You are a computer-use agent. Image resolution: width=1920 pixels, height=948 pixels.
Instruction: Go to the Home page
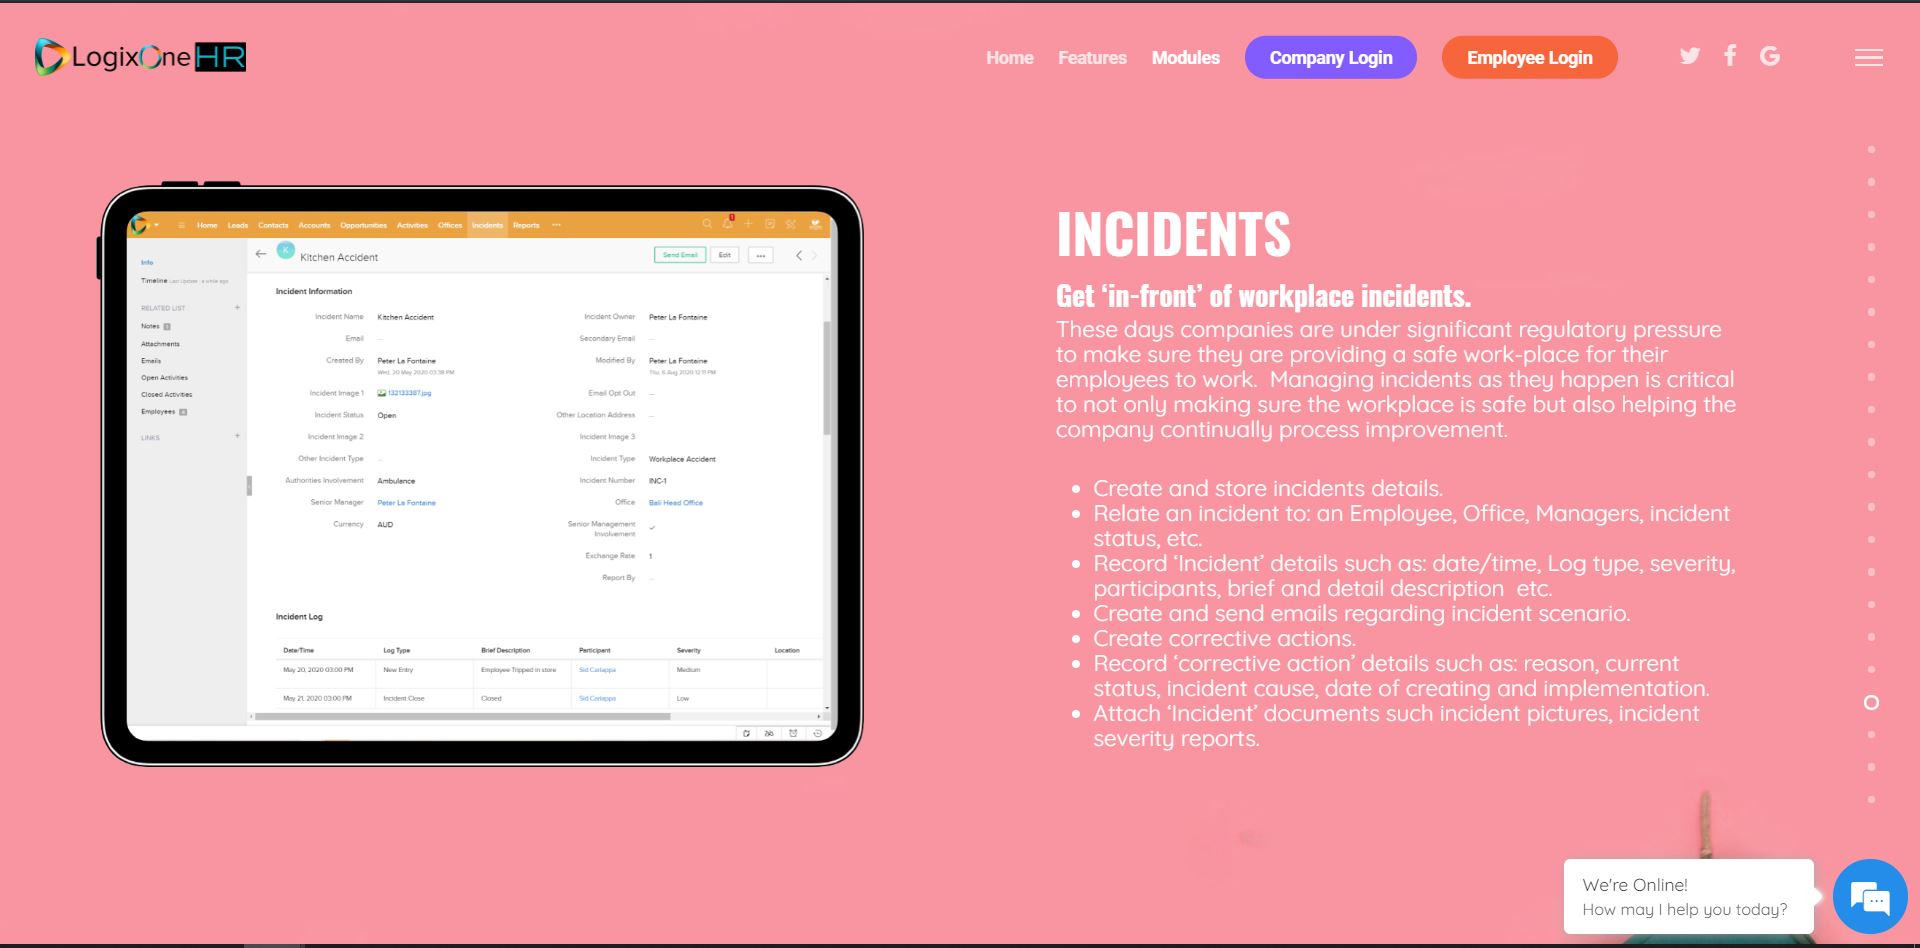[x=1010, y=58]
